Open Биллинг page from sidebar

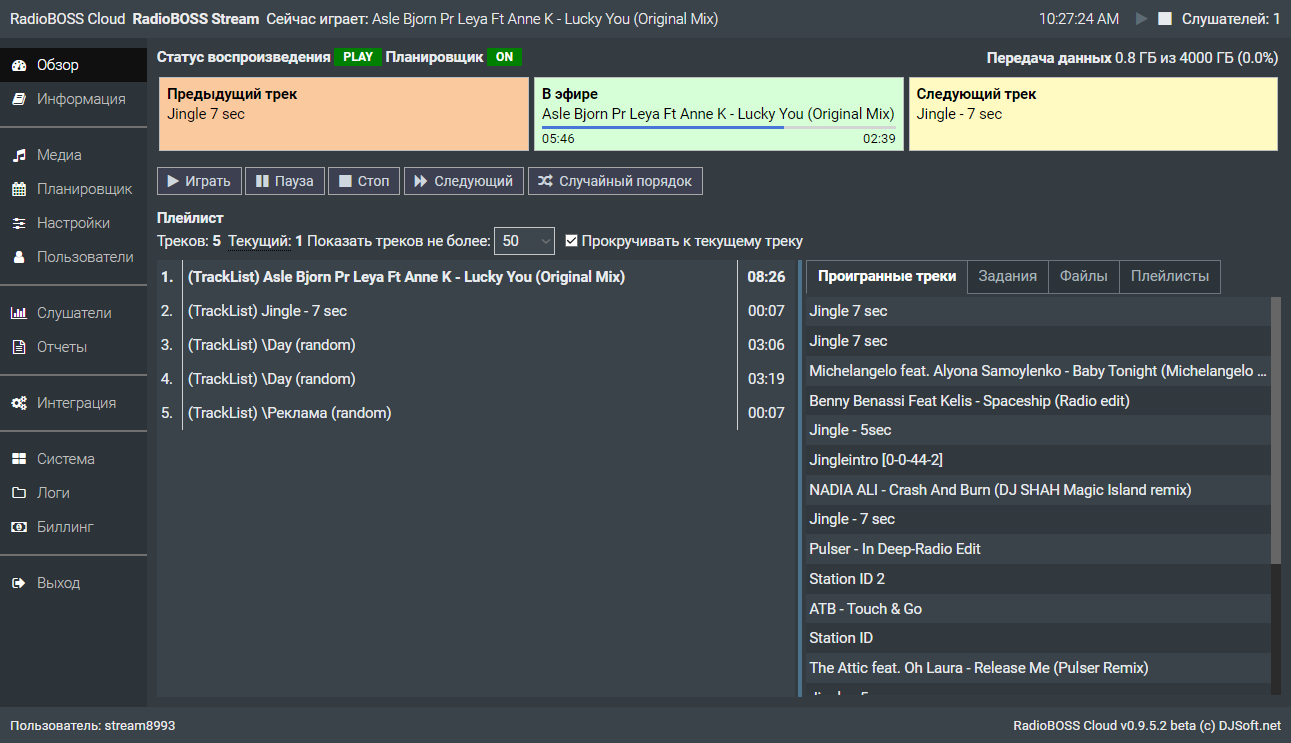(x=65, y=527)
